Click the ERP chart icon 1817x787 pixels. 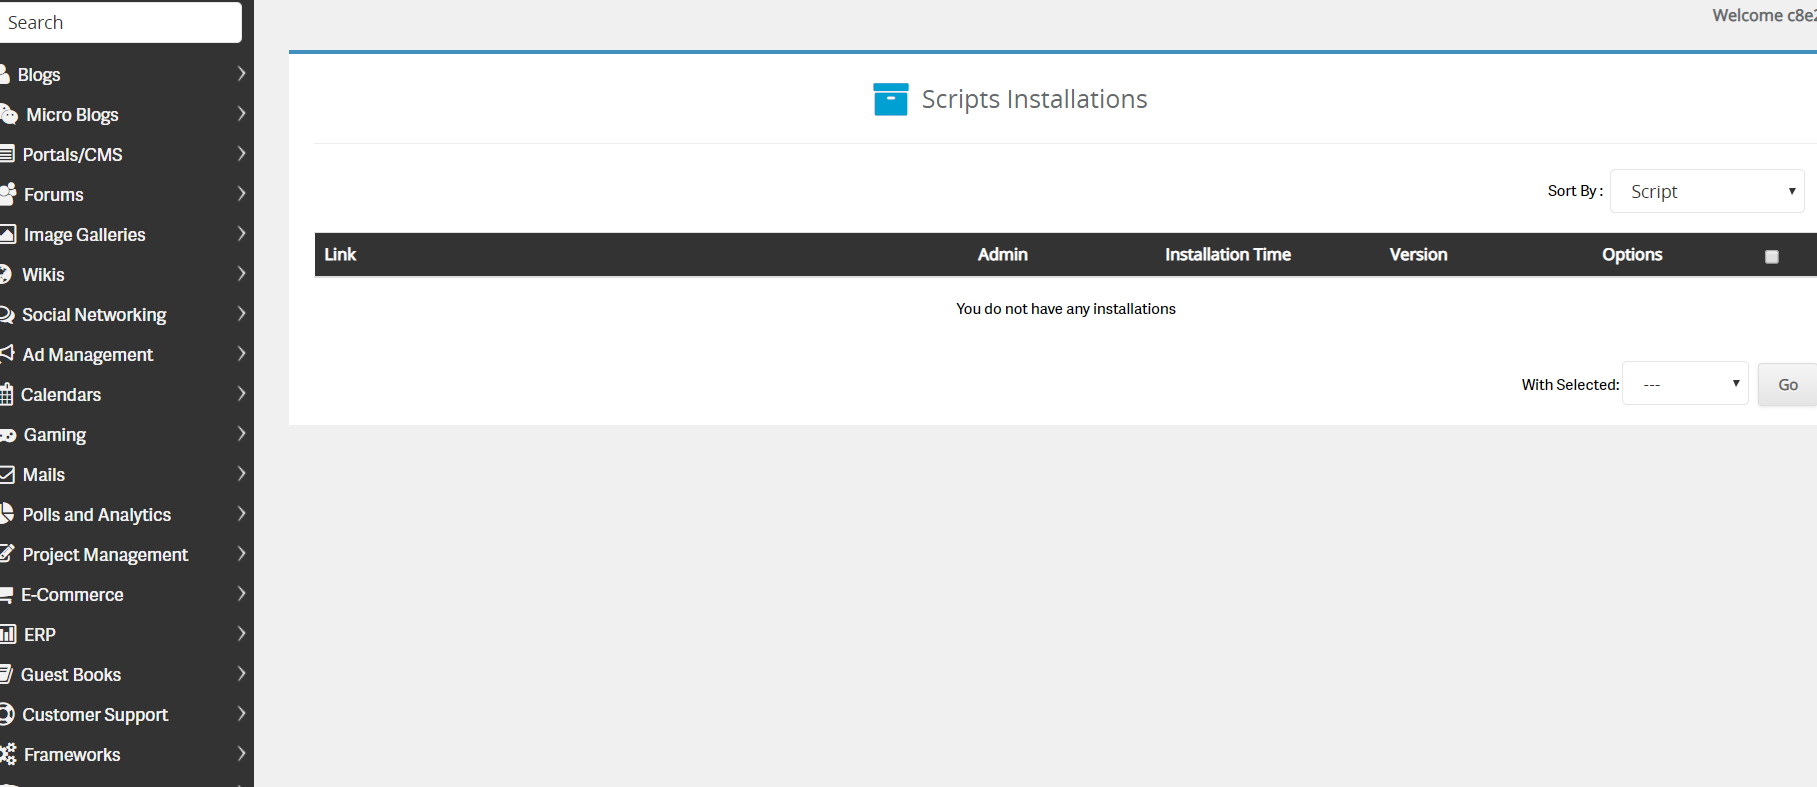(8, 635)
